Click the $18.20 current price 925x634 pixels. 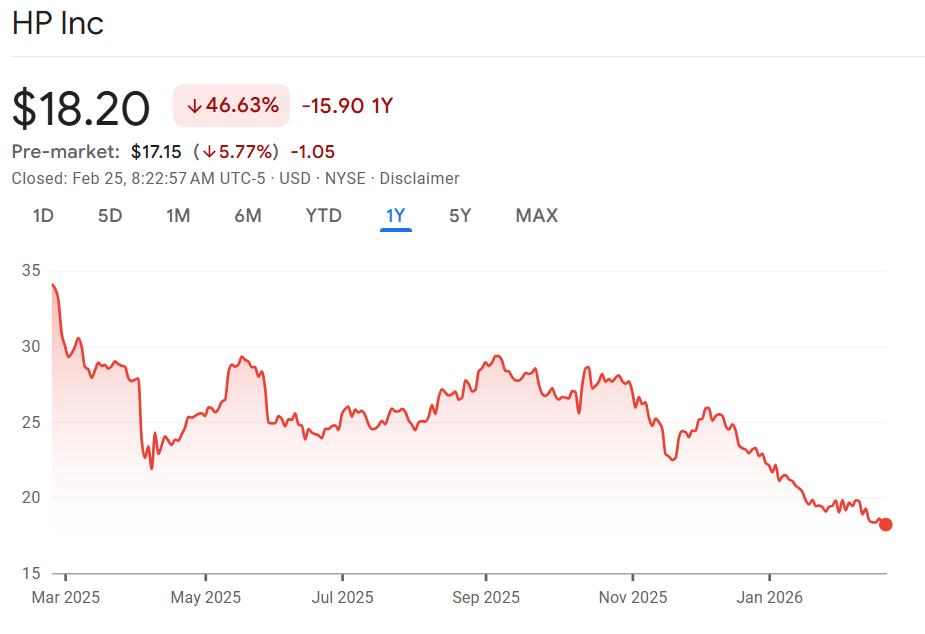point(81,108)
